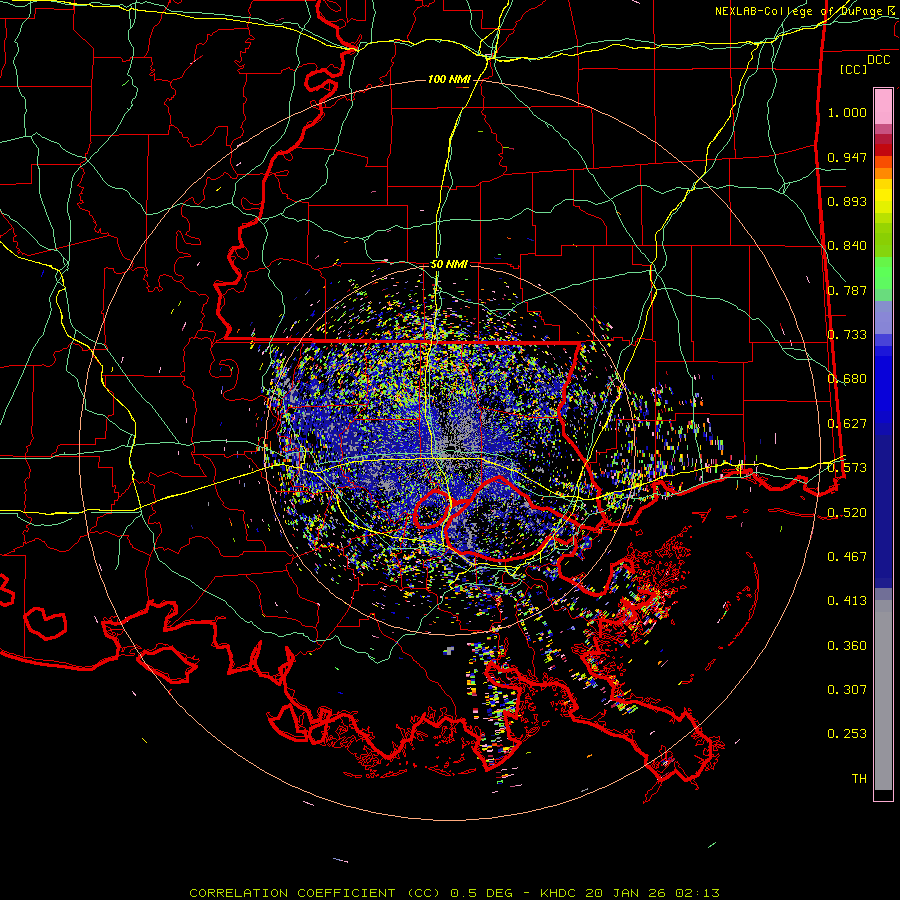Select the 0.893 scale value
Screen dimensions: 900x900
tap(847, 201)
